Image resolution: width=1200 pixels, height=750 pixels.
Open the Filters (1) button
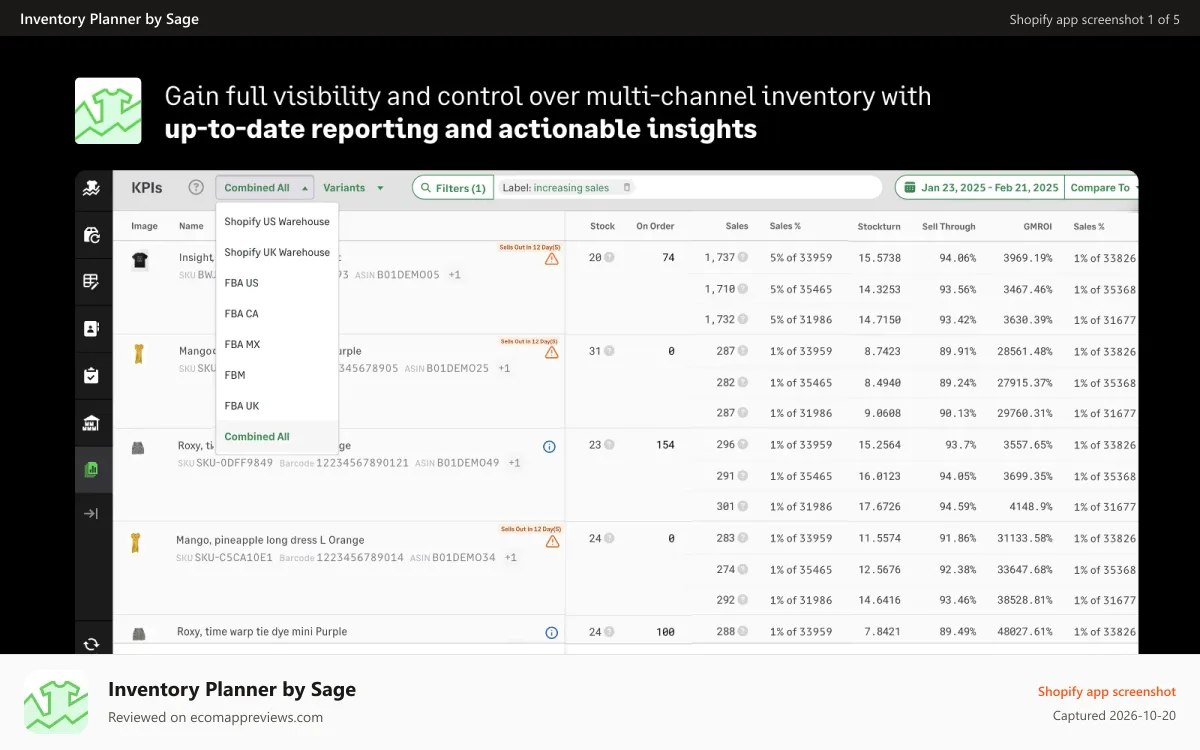pos(453,187)
